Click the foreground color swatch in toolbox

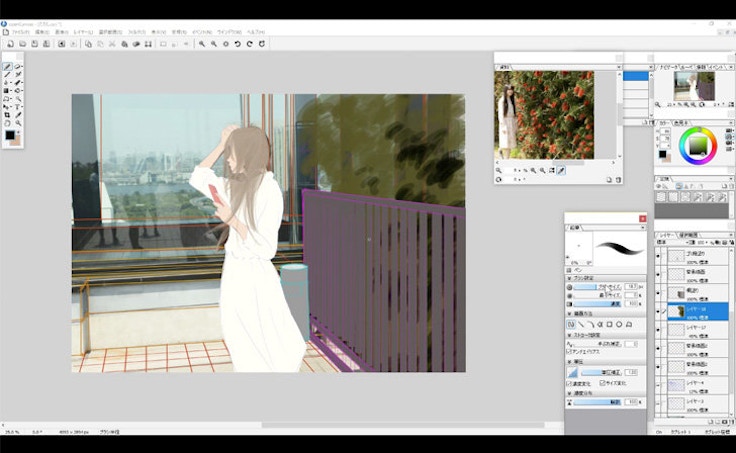[9, 134]
